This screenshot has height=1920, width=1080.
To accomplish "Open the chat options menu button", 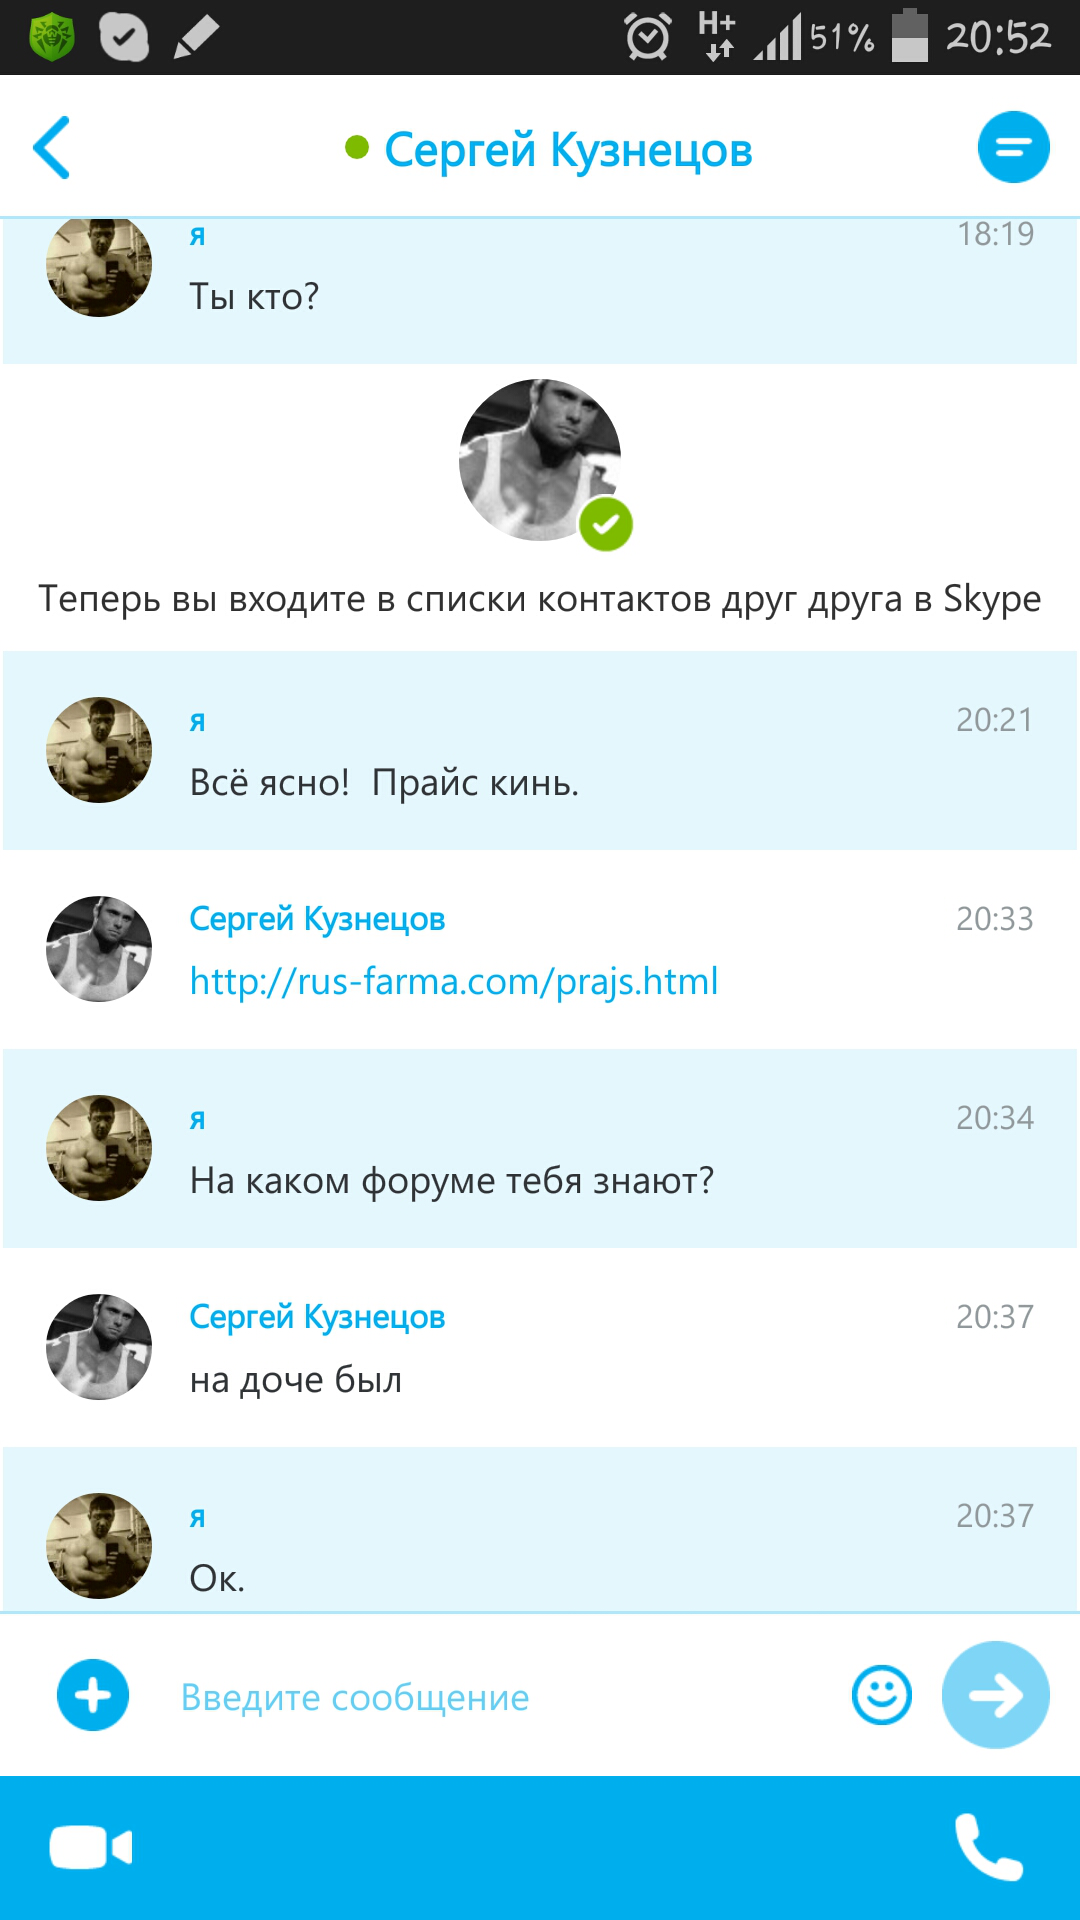I will 1013,147.
